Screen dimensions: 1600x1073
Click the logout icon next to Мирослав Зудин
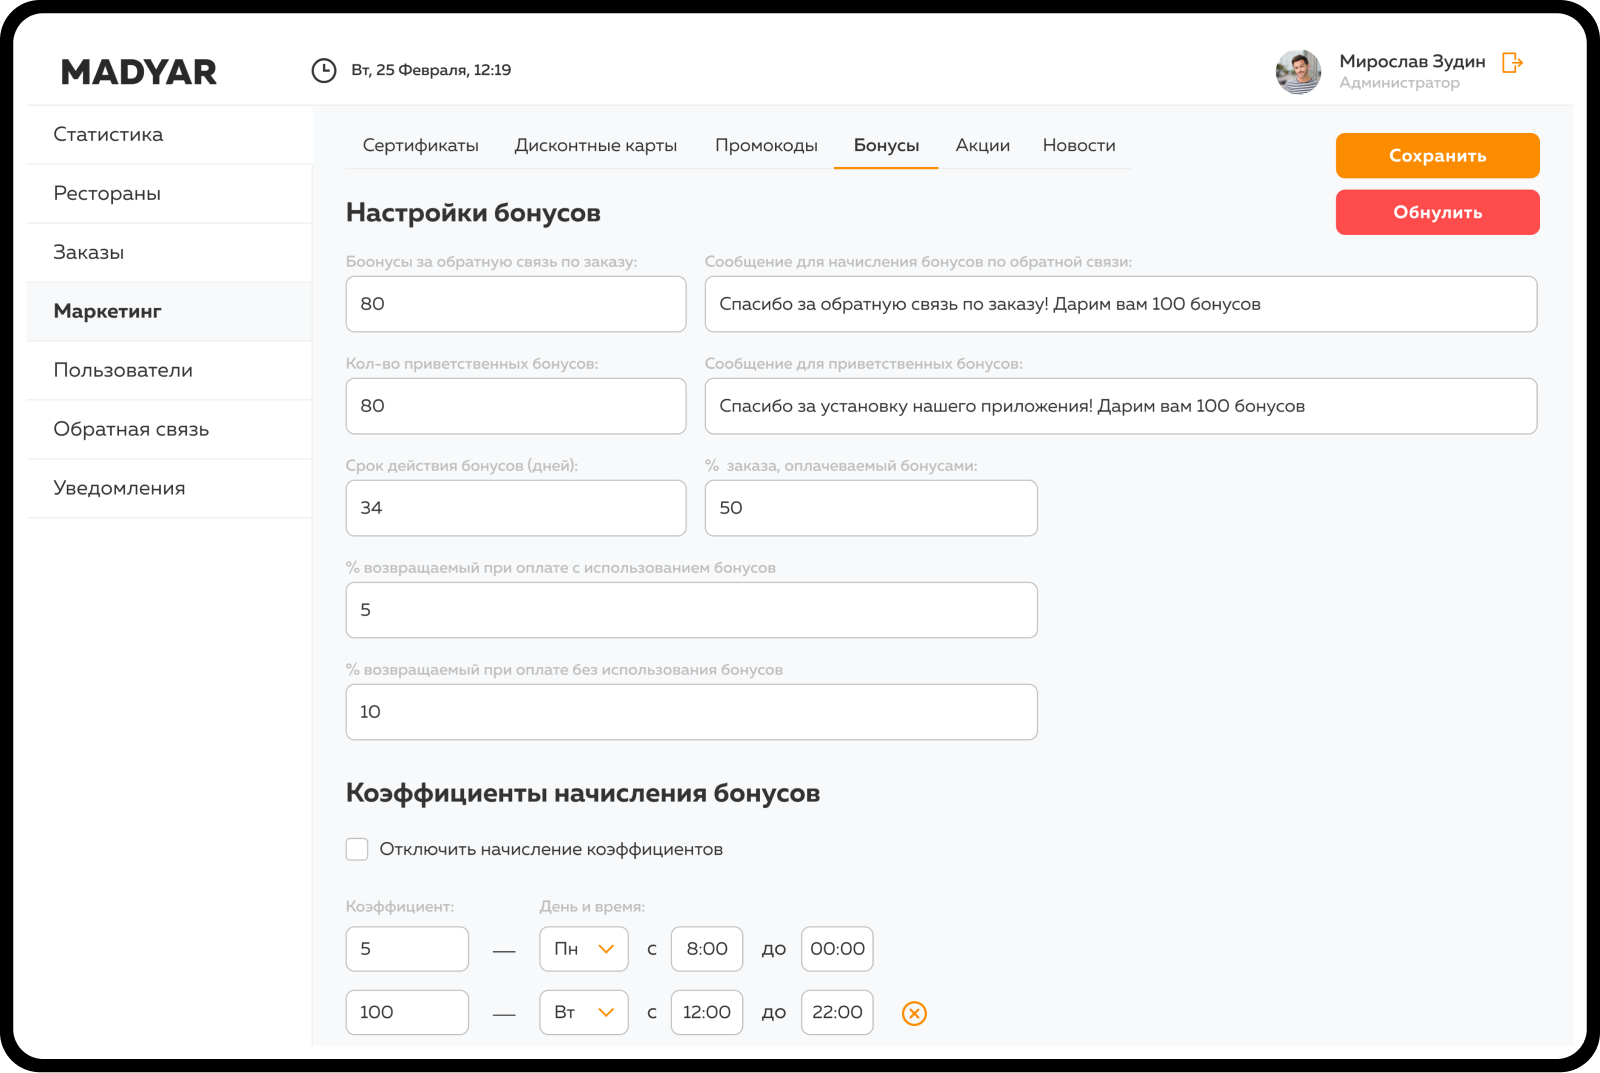pyautogui.click(x=1513, y=63)
